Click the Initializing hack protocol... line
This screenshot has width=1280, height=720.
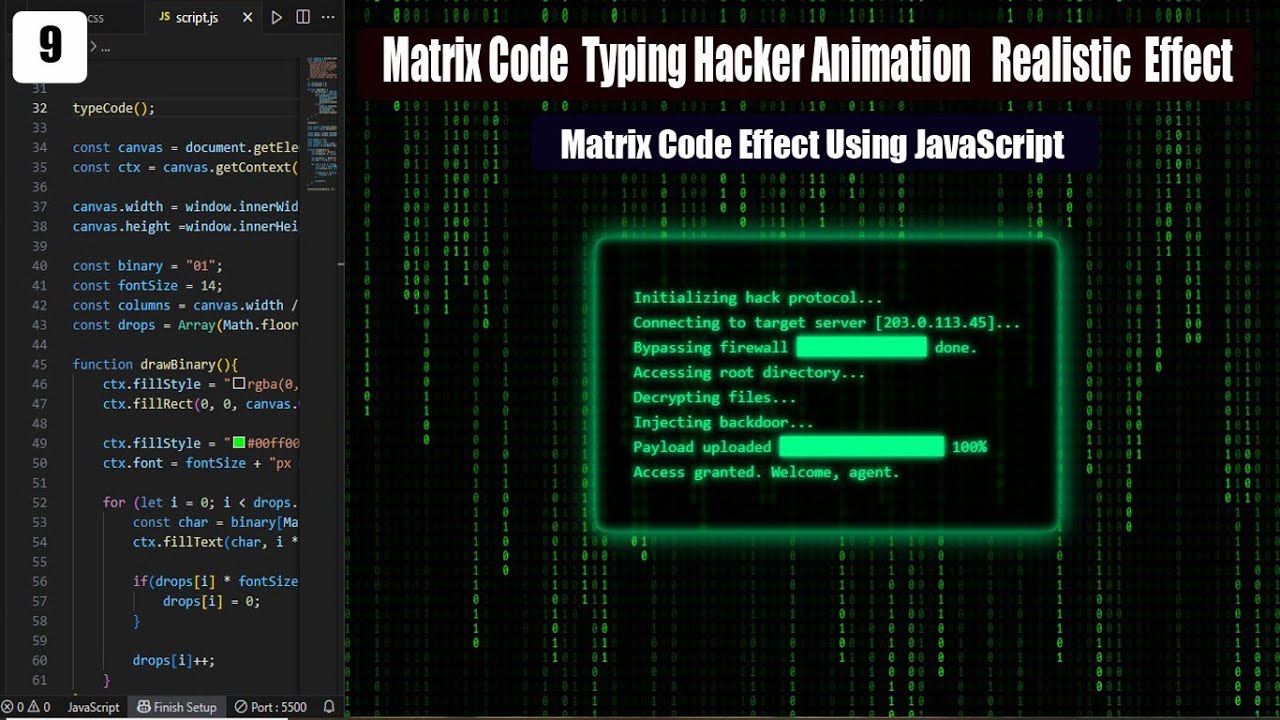click(x=758, y=298)
